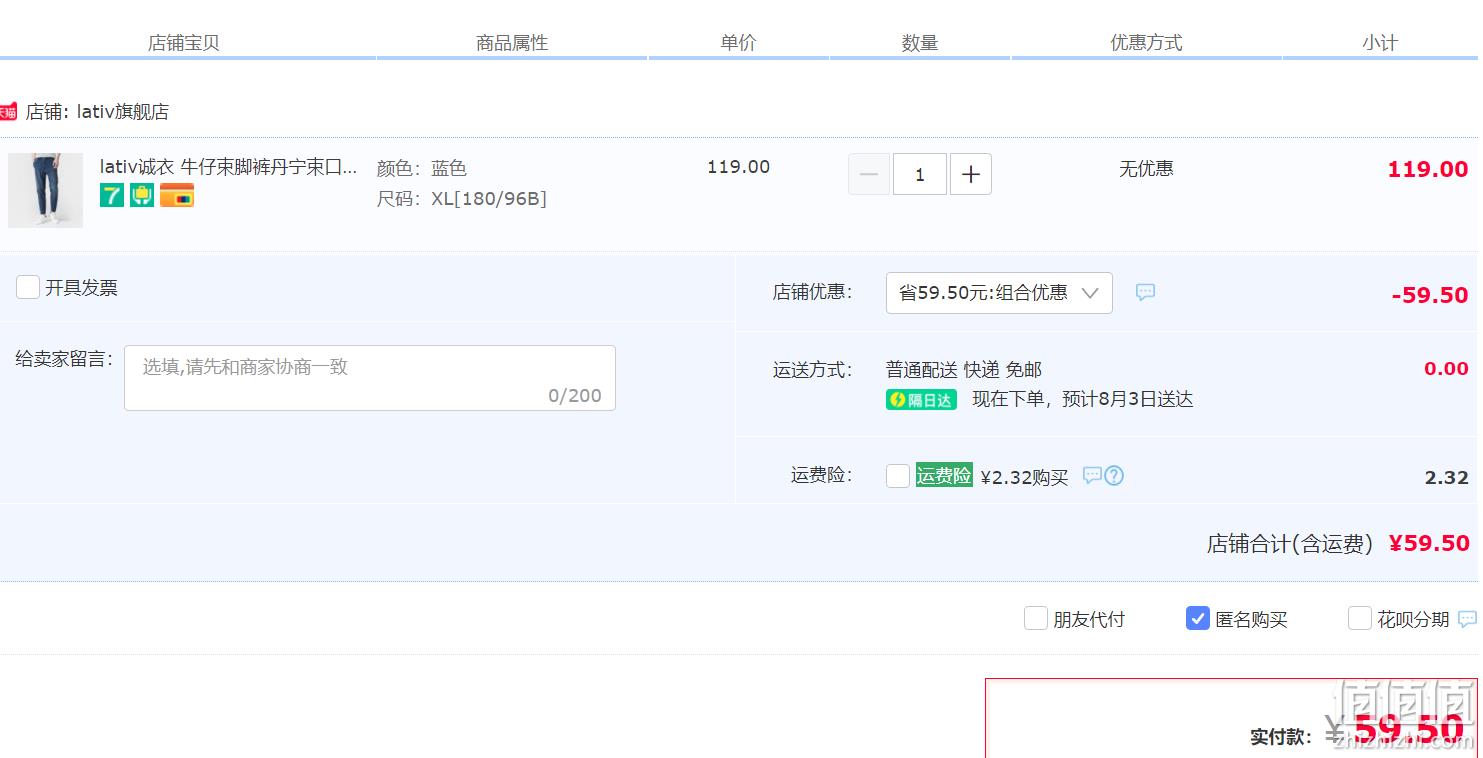Click the 隔日达 next-day delivery badge
This screenshot has width=1483, height=758.
click(921, 400)
